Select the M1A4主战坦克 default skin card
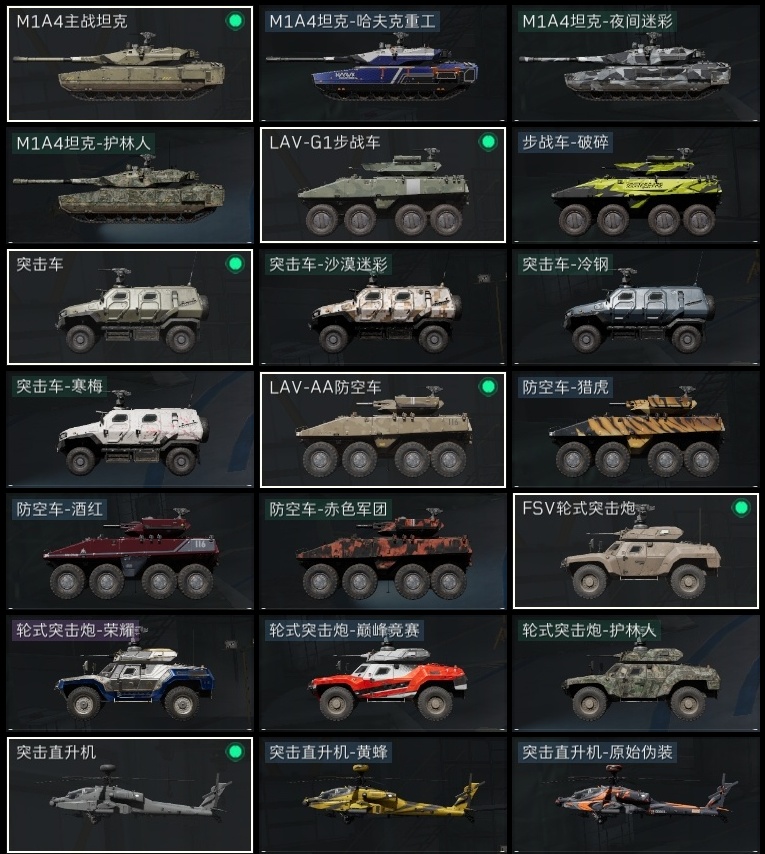 [x=130, y=64]
